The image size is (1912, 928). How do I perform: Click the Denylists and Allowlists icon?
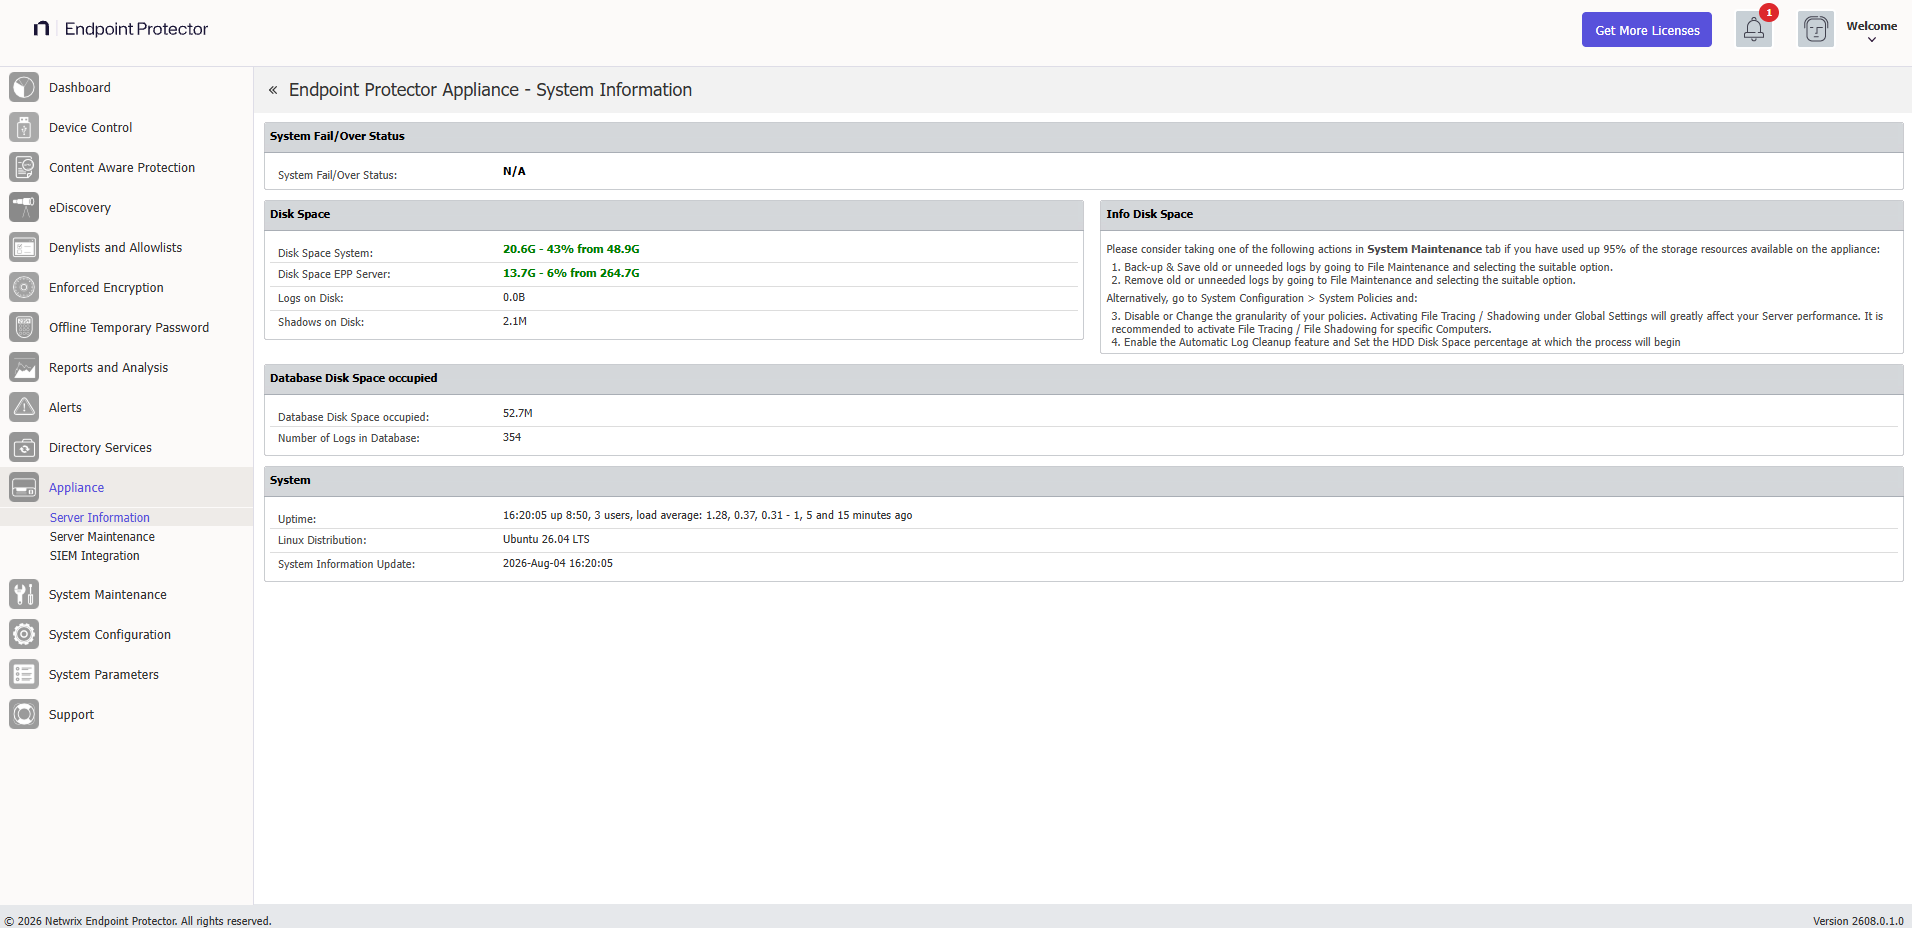point(24,247)
